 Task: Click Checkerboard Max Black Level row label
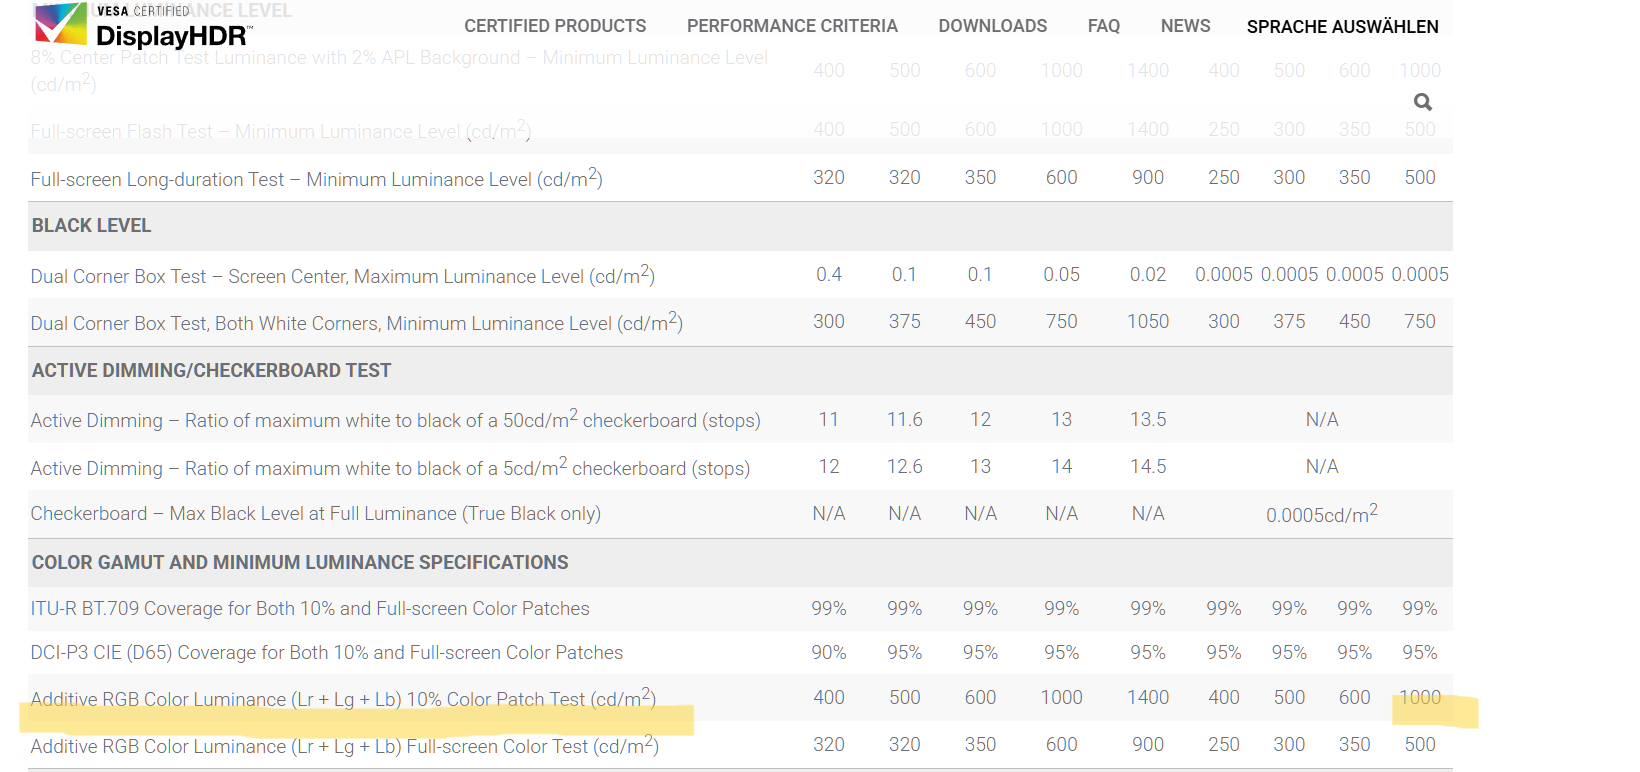pos(316,514)
